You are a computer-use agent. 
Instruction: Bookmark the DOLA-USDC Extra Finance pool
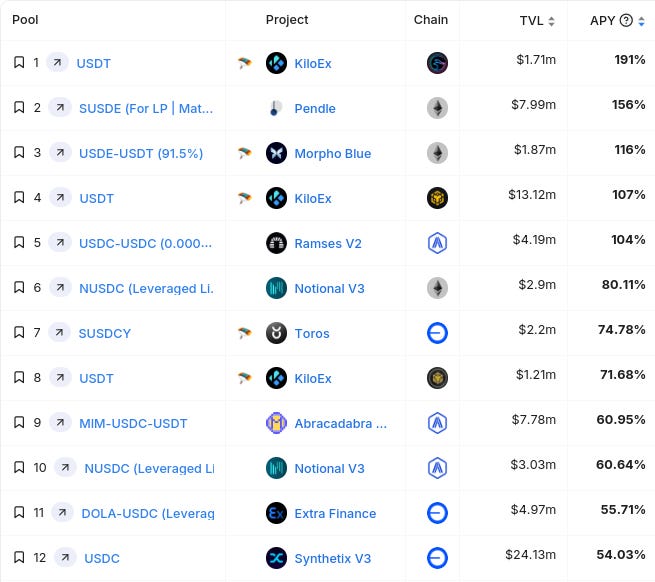[x=19, y=512]
